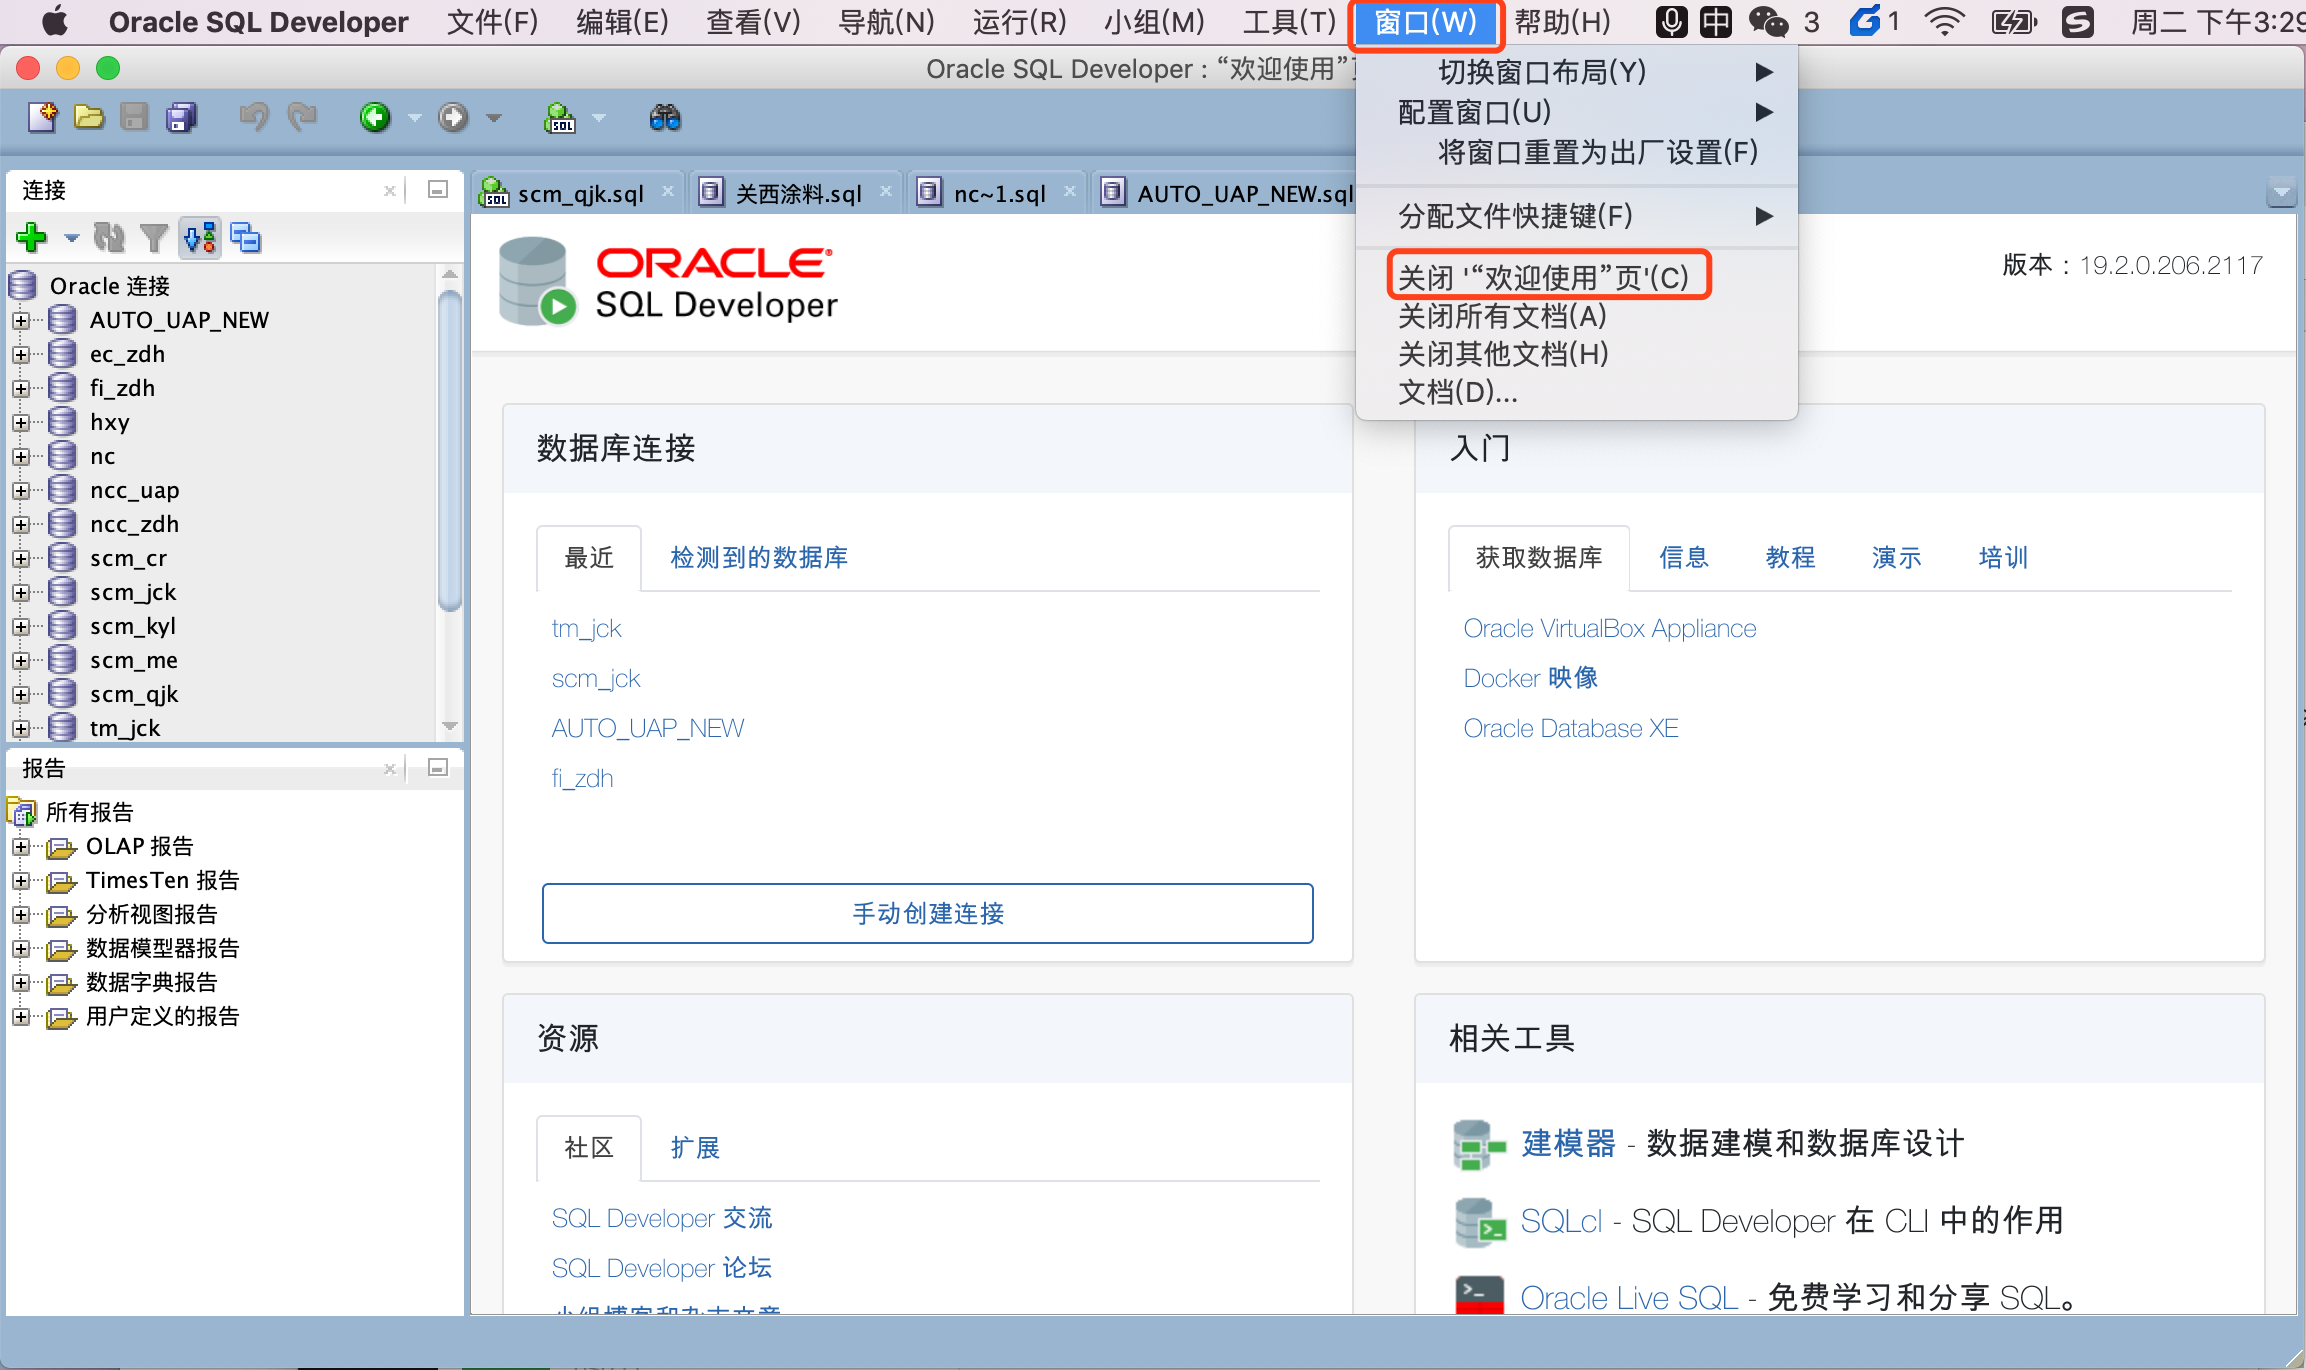Click the SQLcl tool icon
Image resolution: width=2306 pixels, height=1370 pixels.
click(x=1479, y=1222)
